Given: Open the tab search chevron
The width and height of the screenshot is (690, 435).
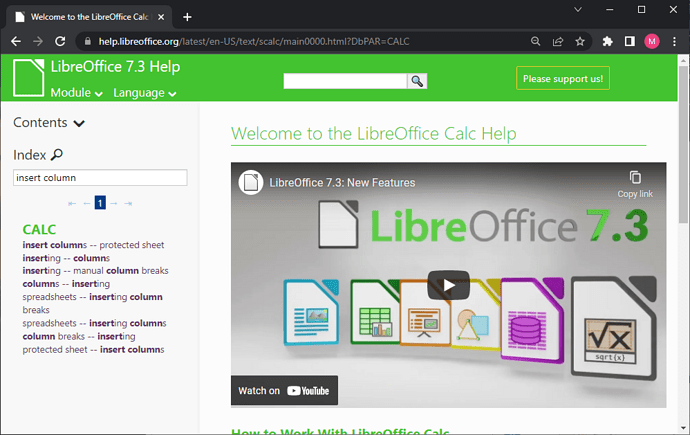Looking at the screenshot, I should click(x=578, y=9).
